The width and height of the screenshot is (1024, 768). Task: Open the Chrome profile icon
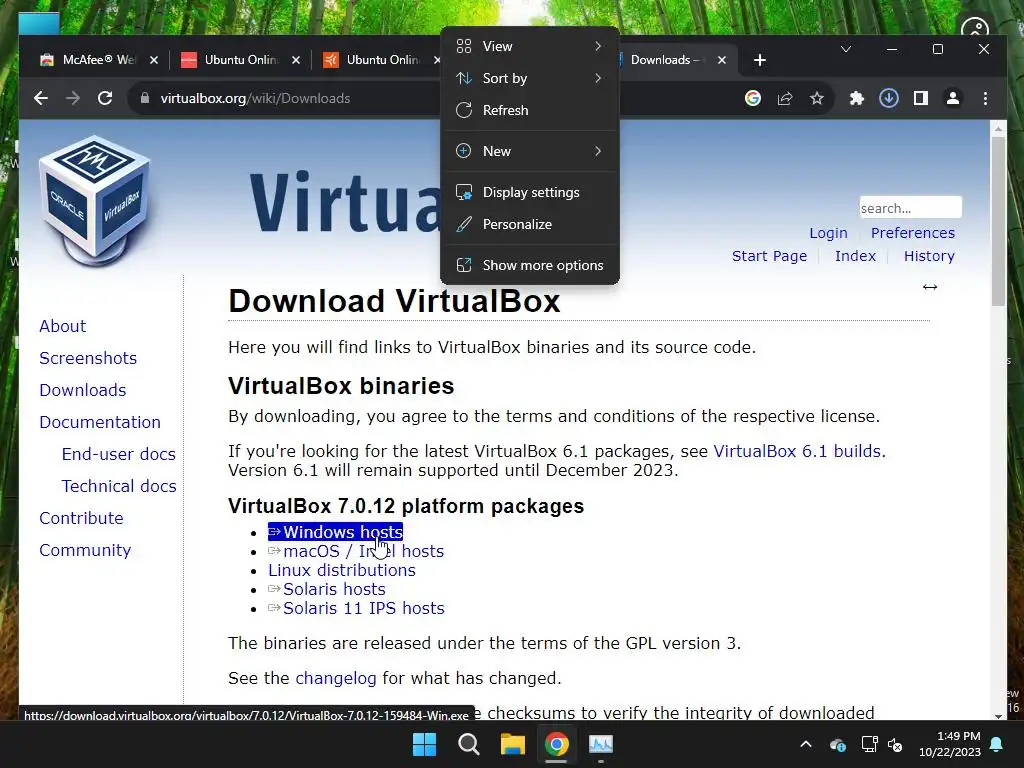pos(953,99)
